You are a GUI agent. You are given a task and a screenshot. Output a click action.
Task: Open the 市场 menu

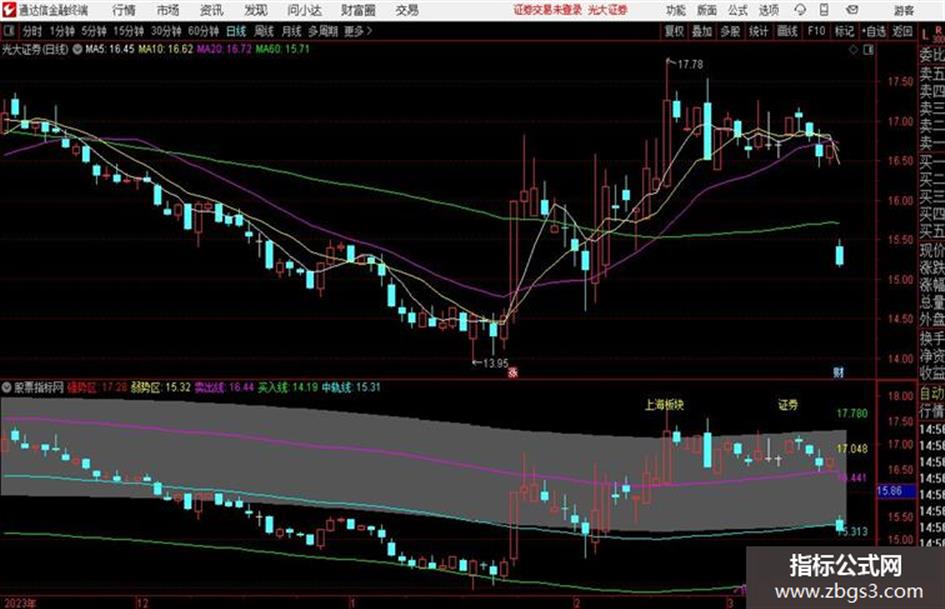tap(168, 10)
